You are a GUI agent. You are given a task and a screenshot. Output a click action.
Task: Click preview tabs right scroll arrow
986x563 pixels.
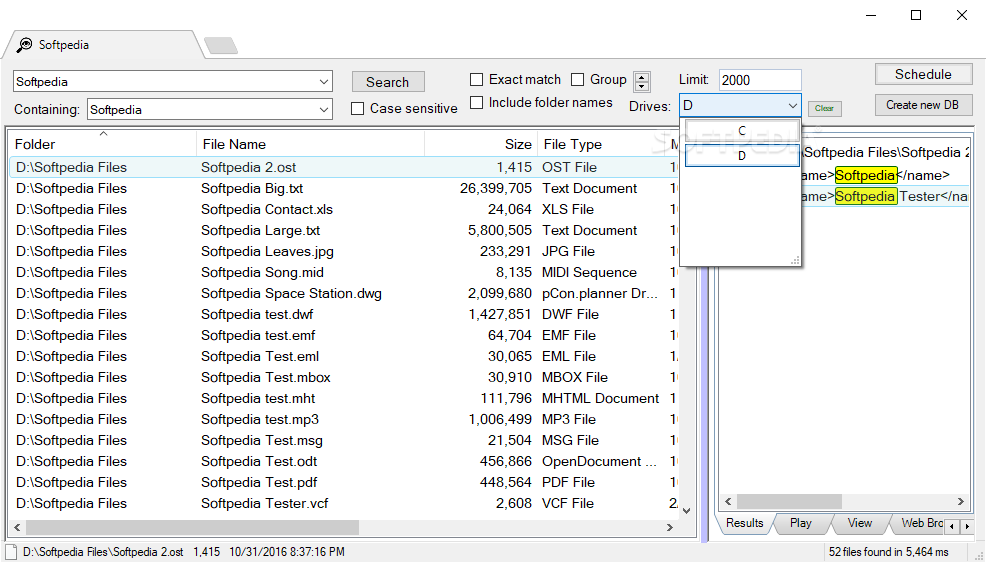click(x=965, y=525)
